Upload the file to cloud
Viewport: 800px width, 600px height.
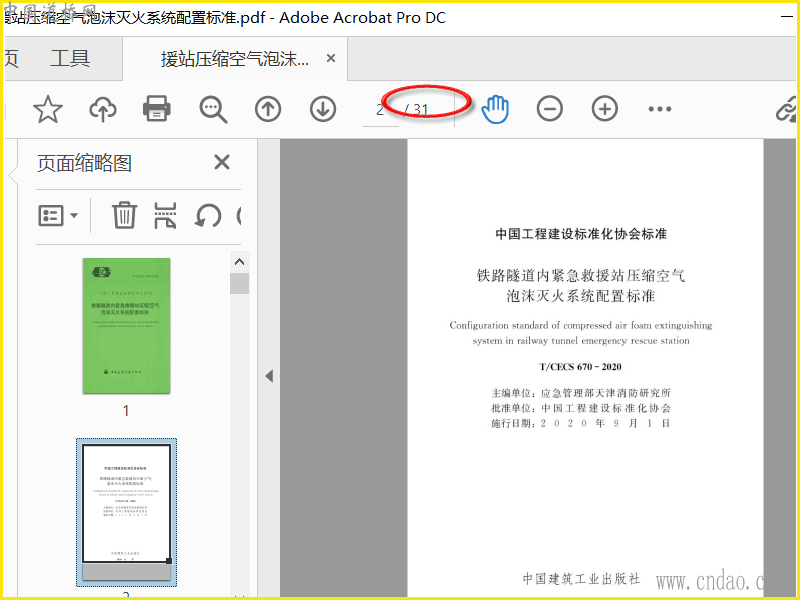(103, 109)
